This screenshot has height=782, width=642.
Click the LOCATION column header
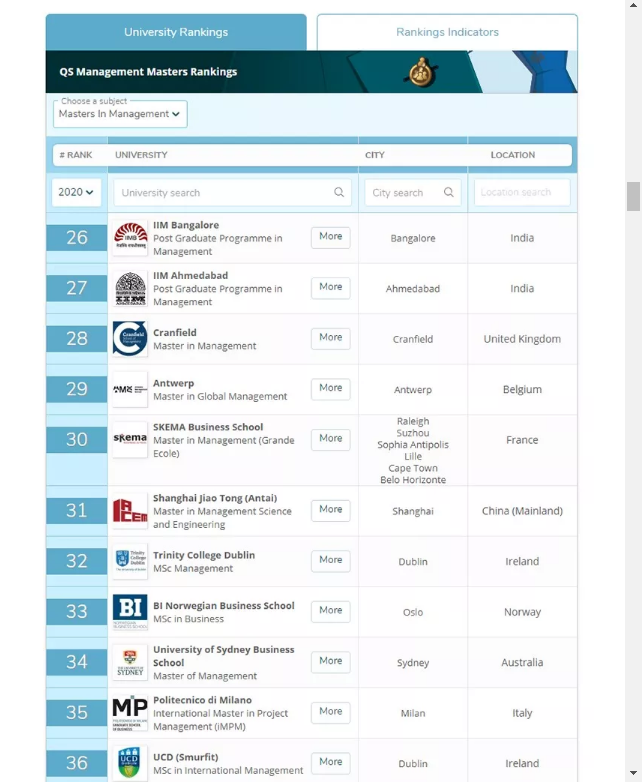pyautogui.click(x=513, y=155)
